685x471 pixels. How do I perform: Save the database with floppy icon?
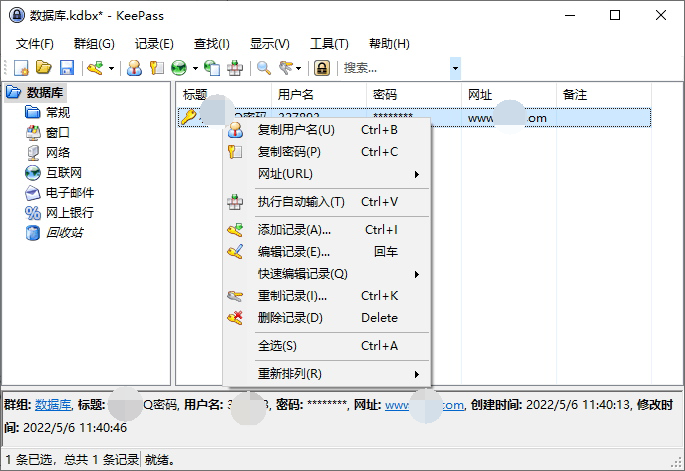click(x=67, y=68)
